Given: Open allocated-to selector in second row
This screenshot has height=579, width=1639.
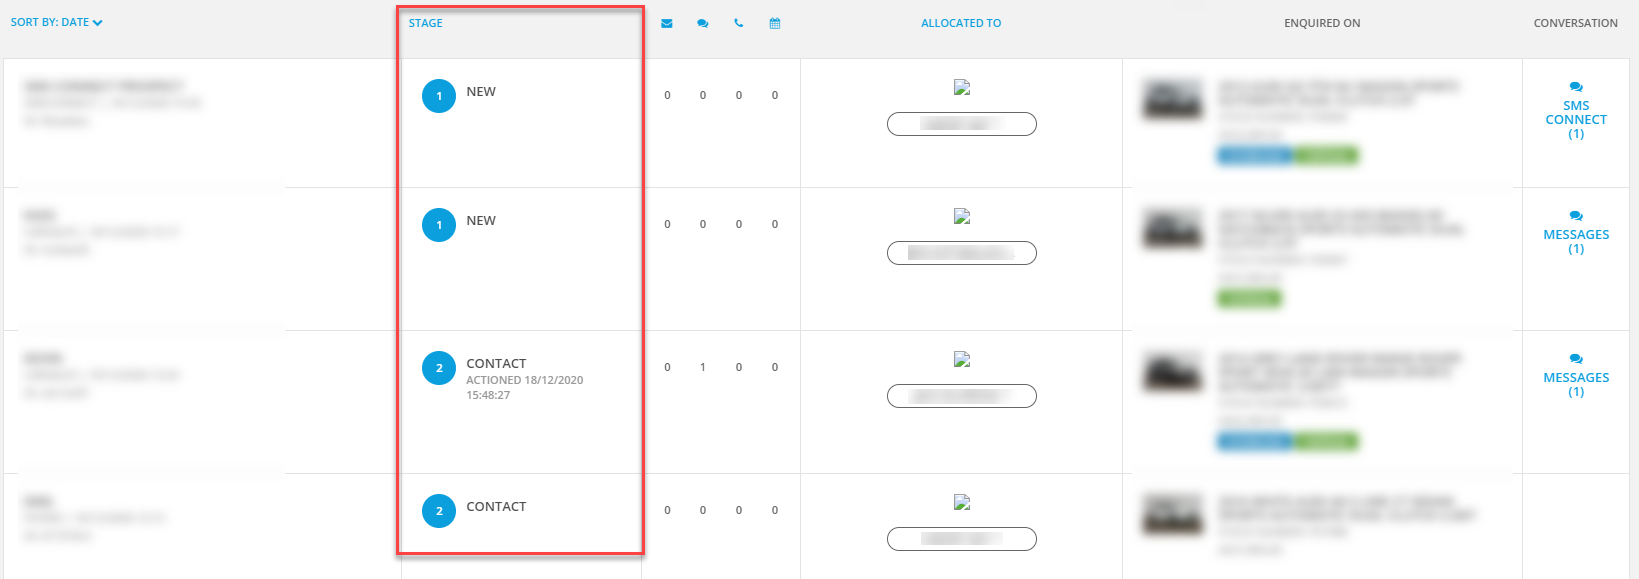Looking at the screenshot, I should [x=961, y=253].
